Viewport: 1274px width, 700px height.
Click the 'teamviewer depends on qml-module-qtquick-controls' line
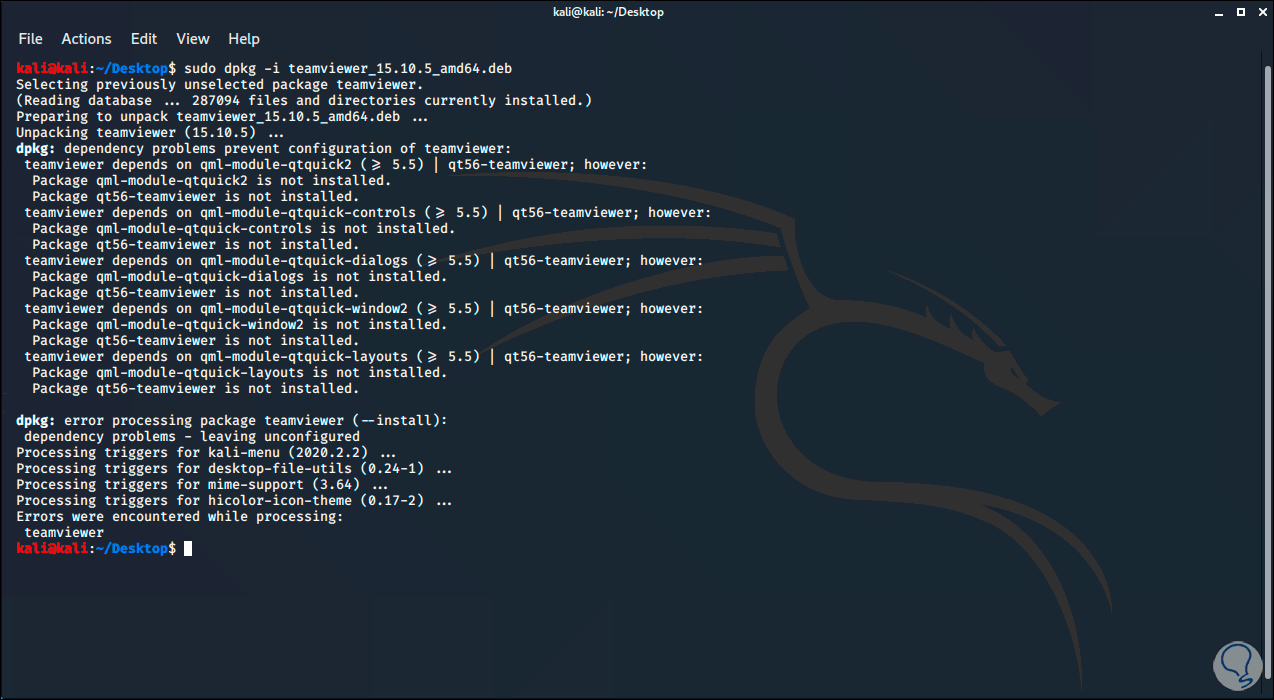368,212
